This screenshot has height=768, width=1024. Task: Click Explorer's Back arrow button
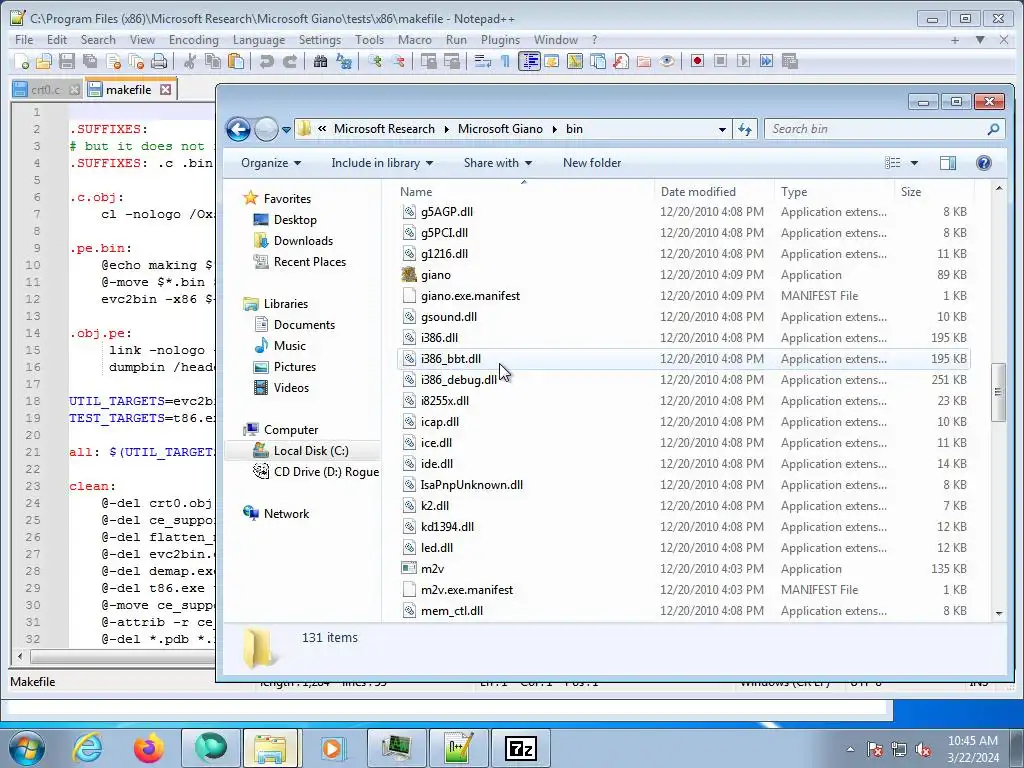[x=238, y=129]
